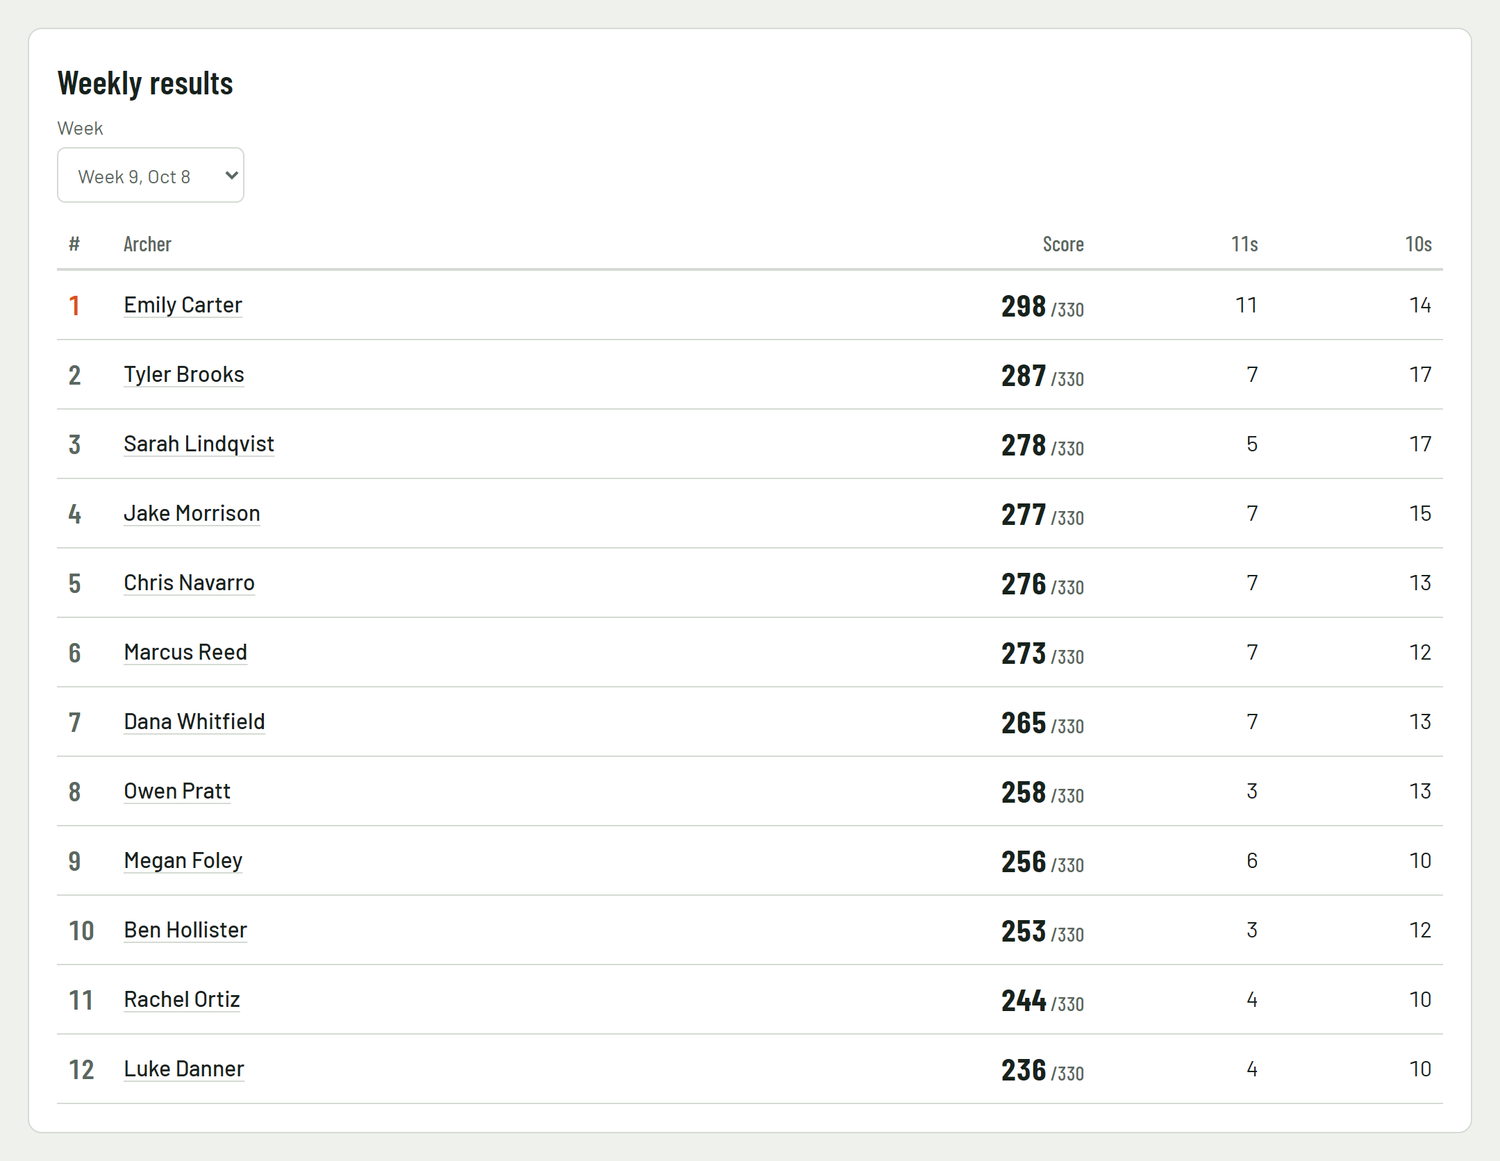The height and width of the screenshot is (1161, 1500).
Task: Select Marcus Reed's score 273
Action: 1023,654
